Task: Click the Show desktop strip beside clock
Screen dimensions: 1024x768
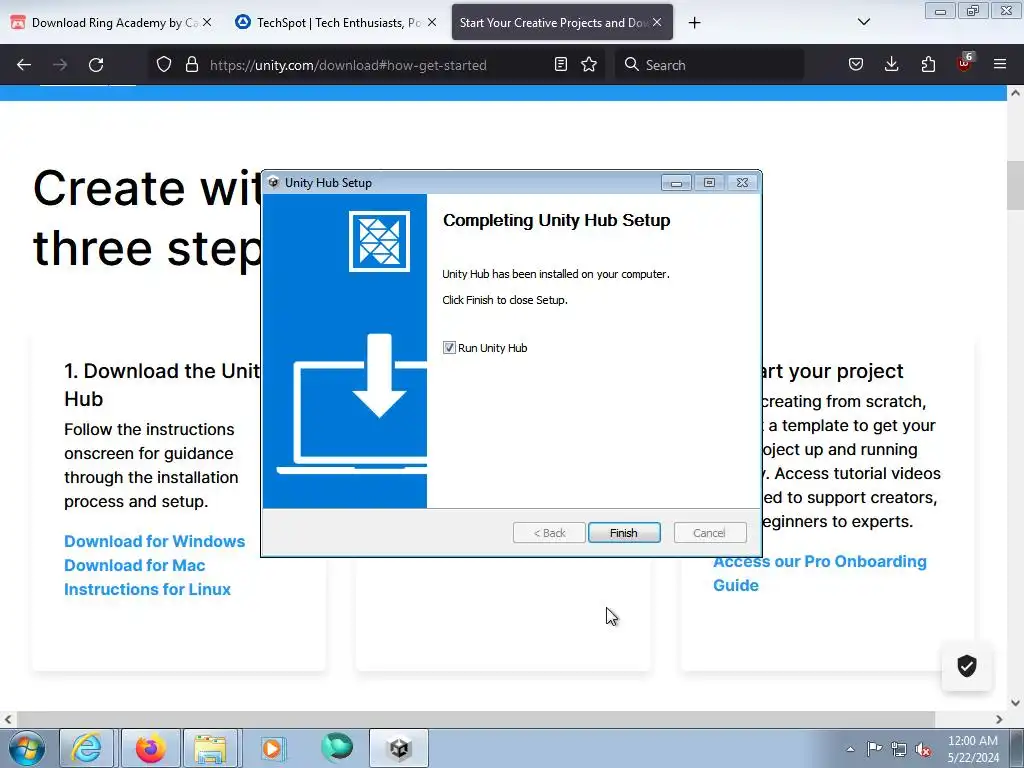Action: pyautogui.click(x=1016, y=748)
